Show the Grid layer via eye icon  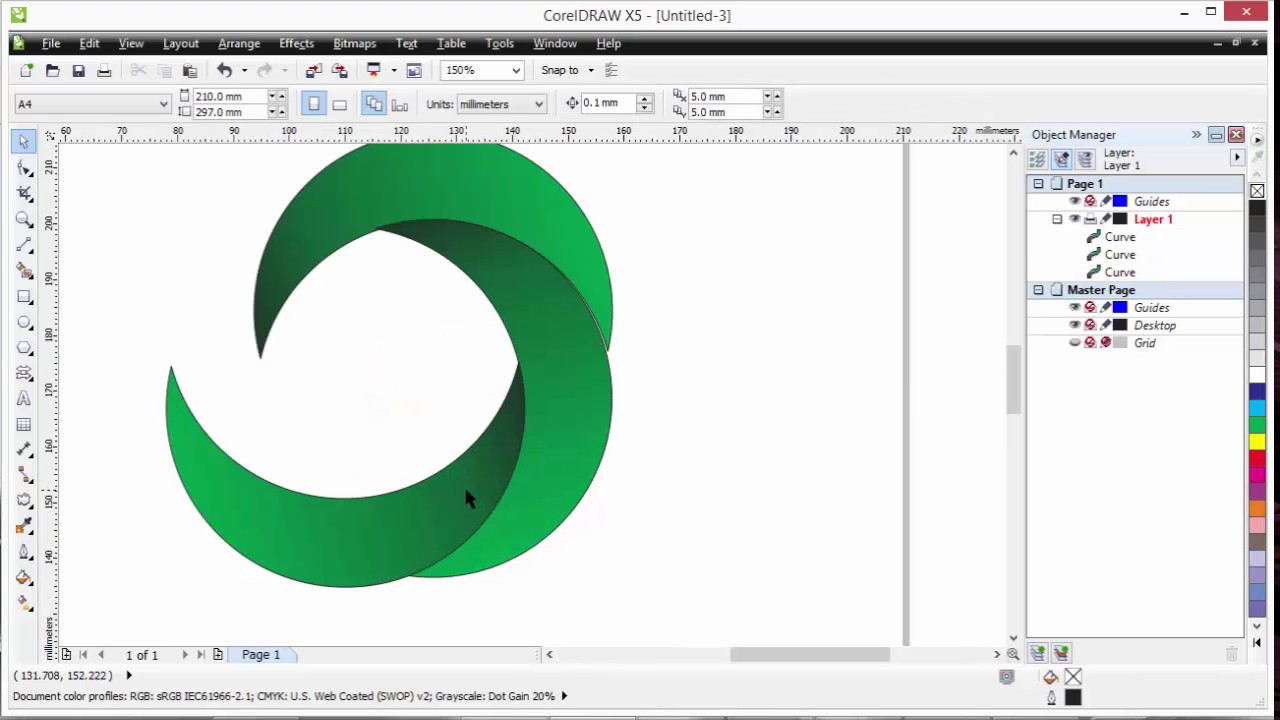click(x=1074, y=343)
